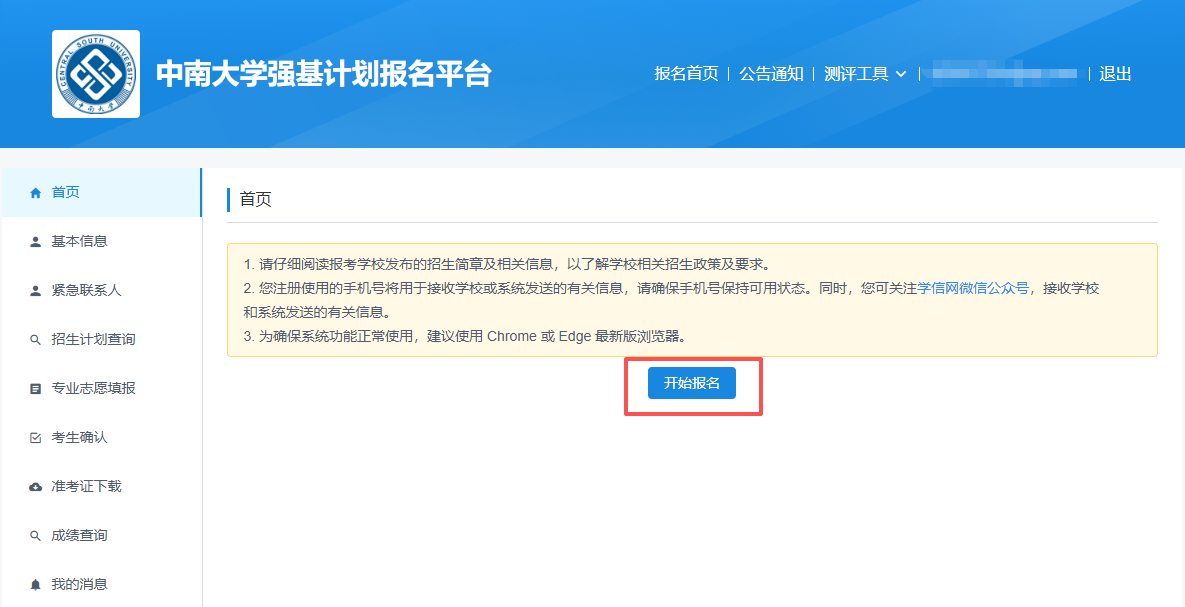Screen dimensions: 1185x607
Task: Open the 测评工具 menu in header
Action: (856, 74)
